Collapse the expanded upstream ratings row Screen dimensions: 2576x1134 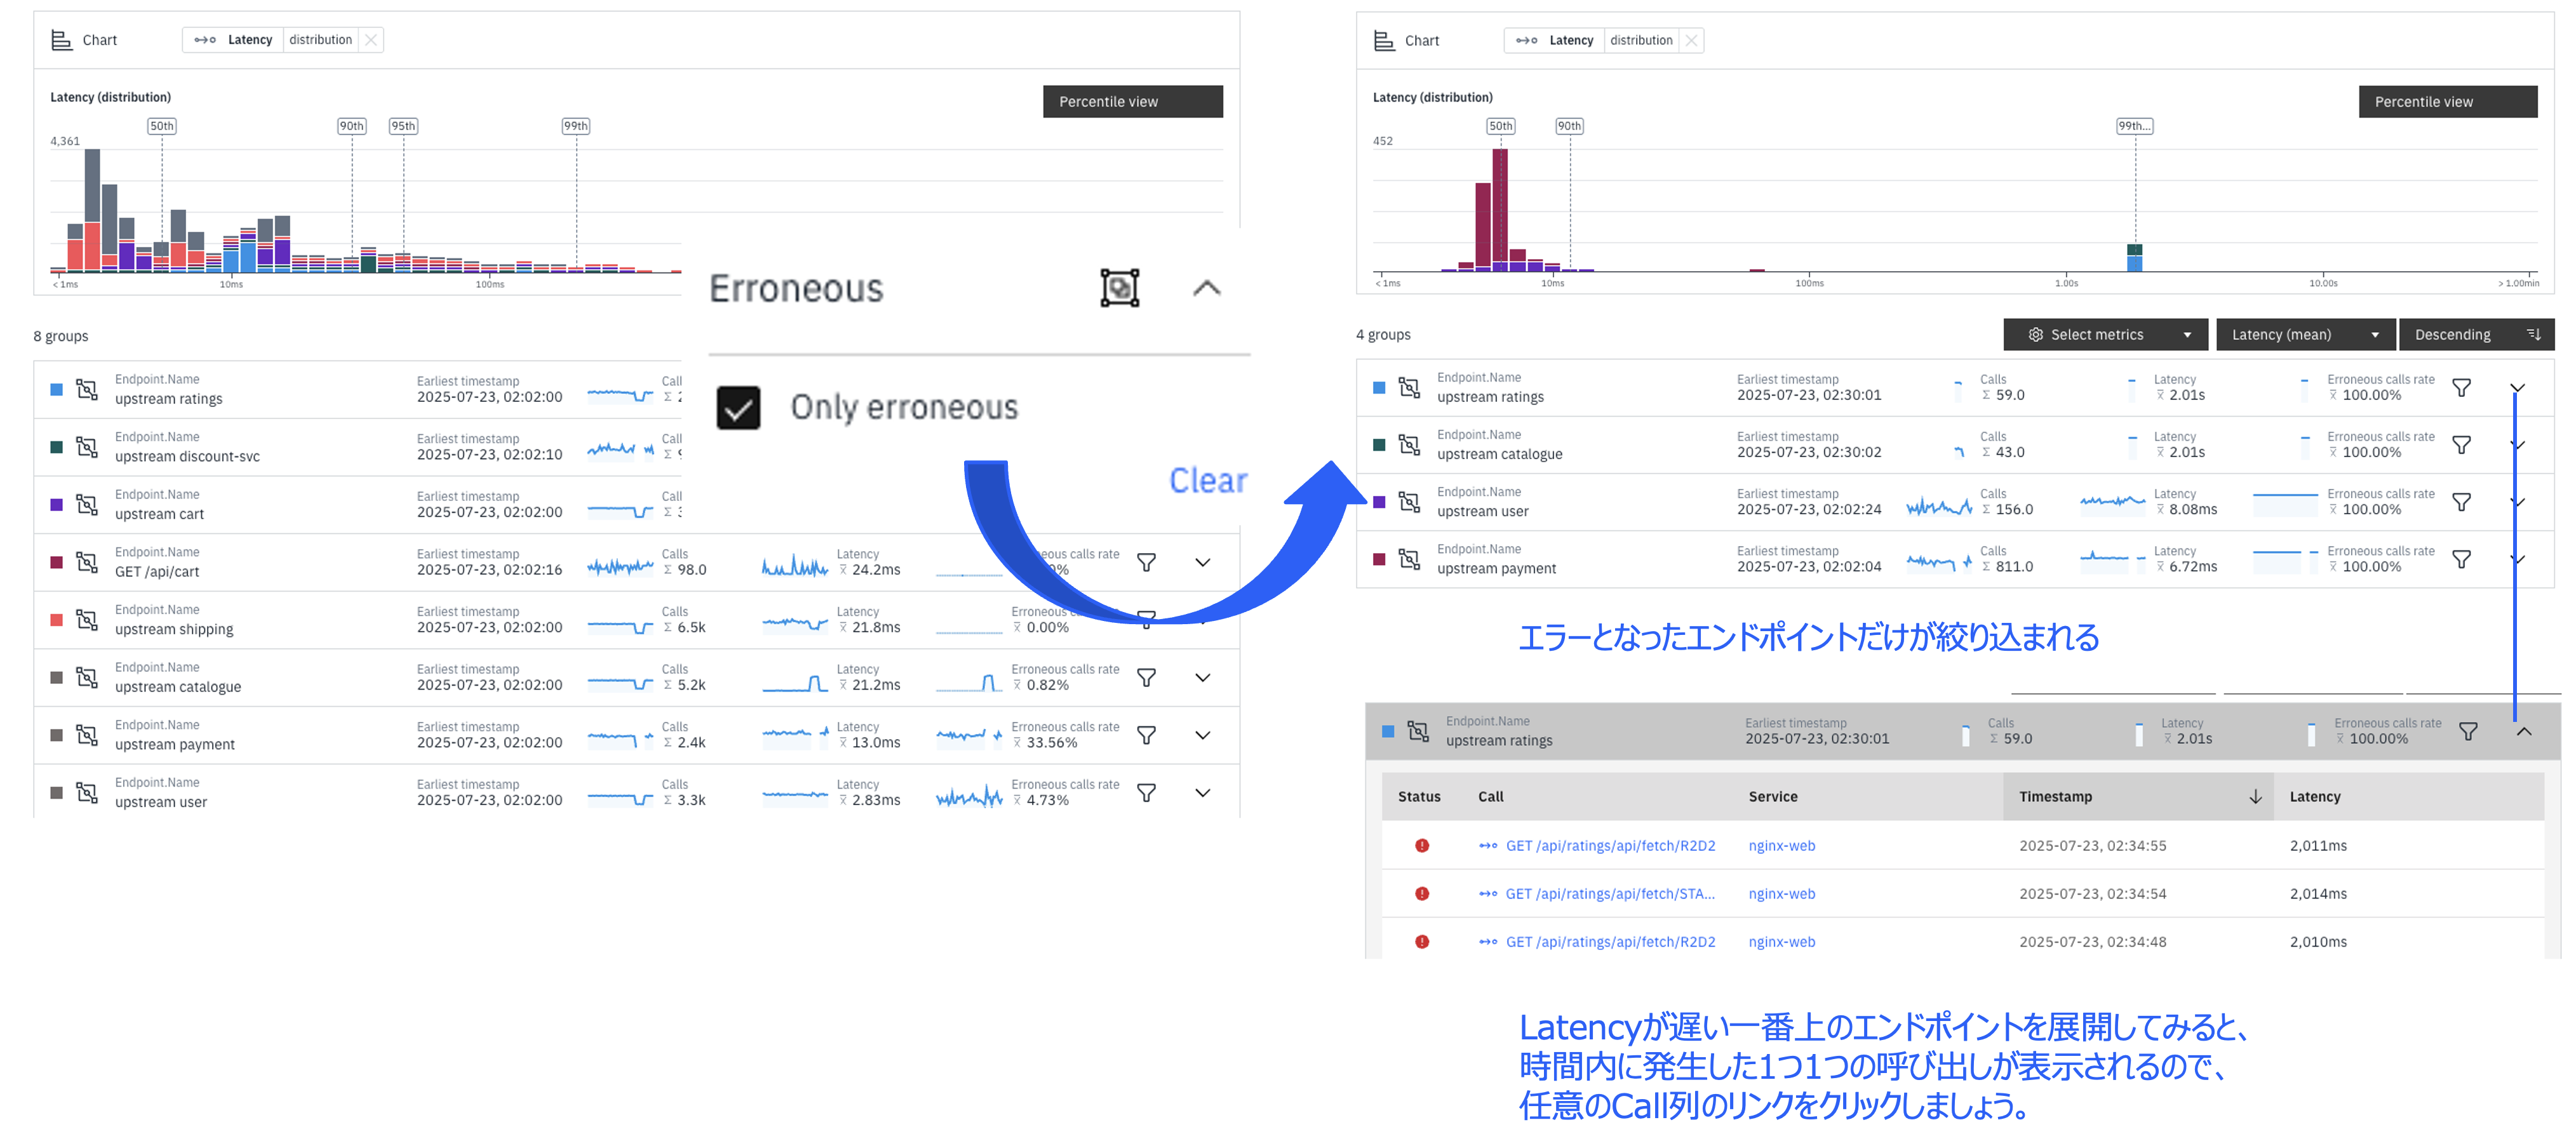[x=2523, y=732]
